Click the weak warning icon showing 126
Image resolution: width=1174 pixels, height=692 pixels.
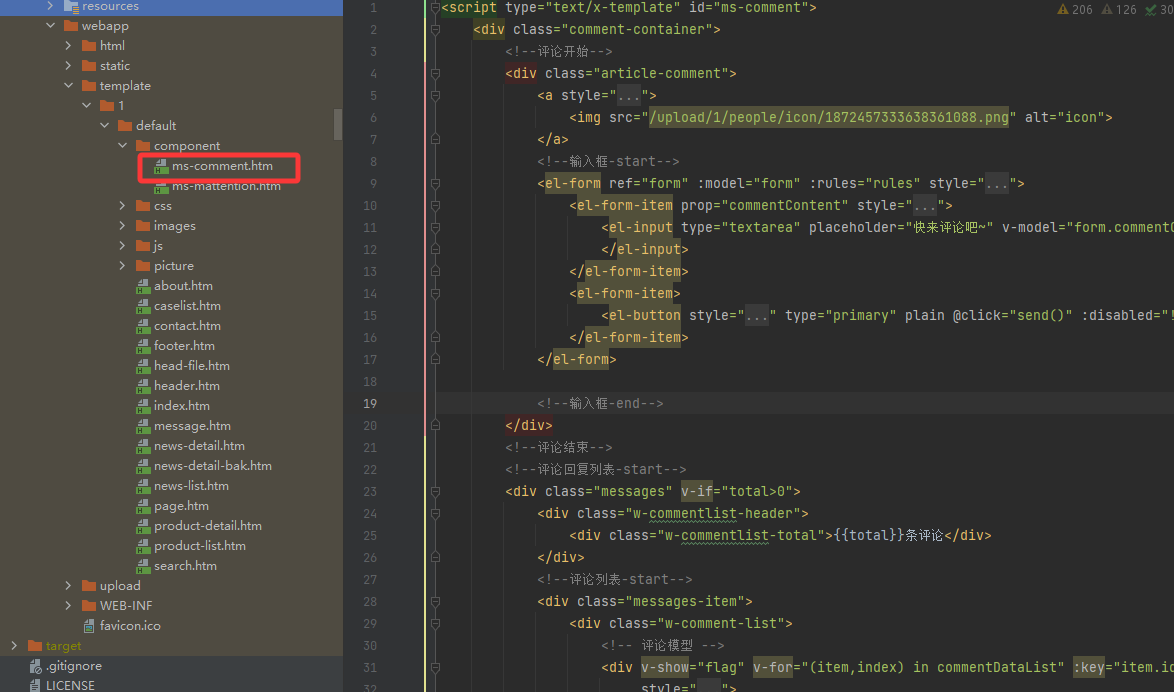pos(1107,9)
